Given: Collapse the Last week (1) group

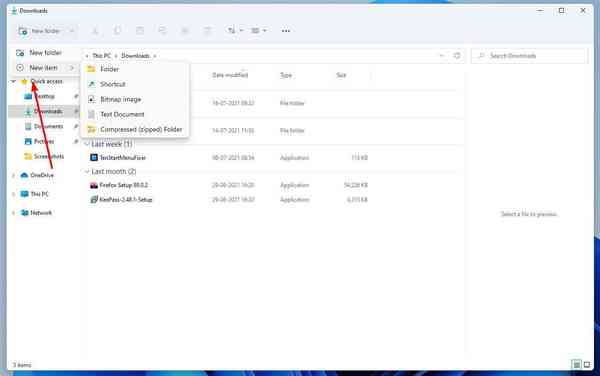Looking at the screenshot, I should coord(87,144).
